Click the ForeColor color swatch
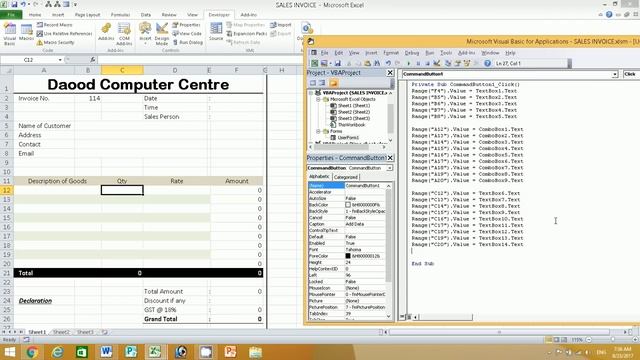The image size is (640, 360). tap(348, 256)
